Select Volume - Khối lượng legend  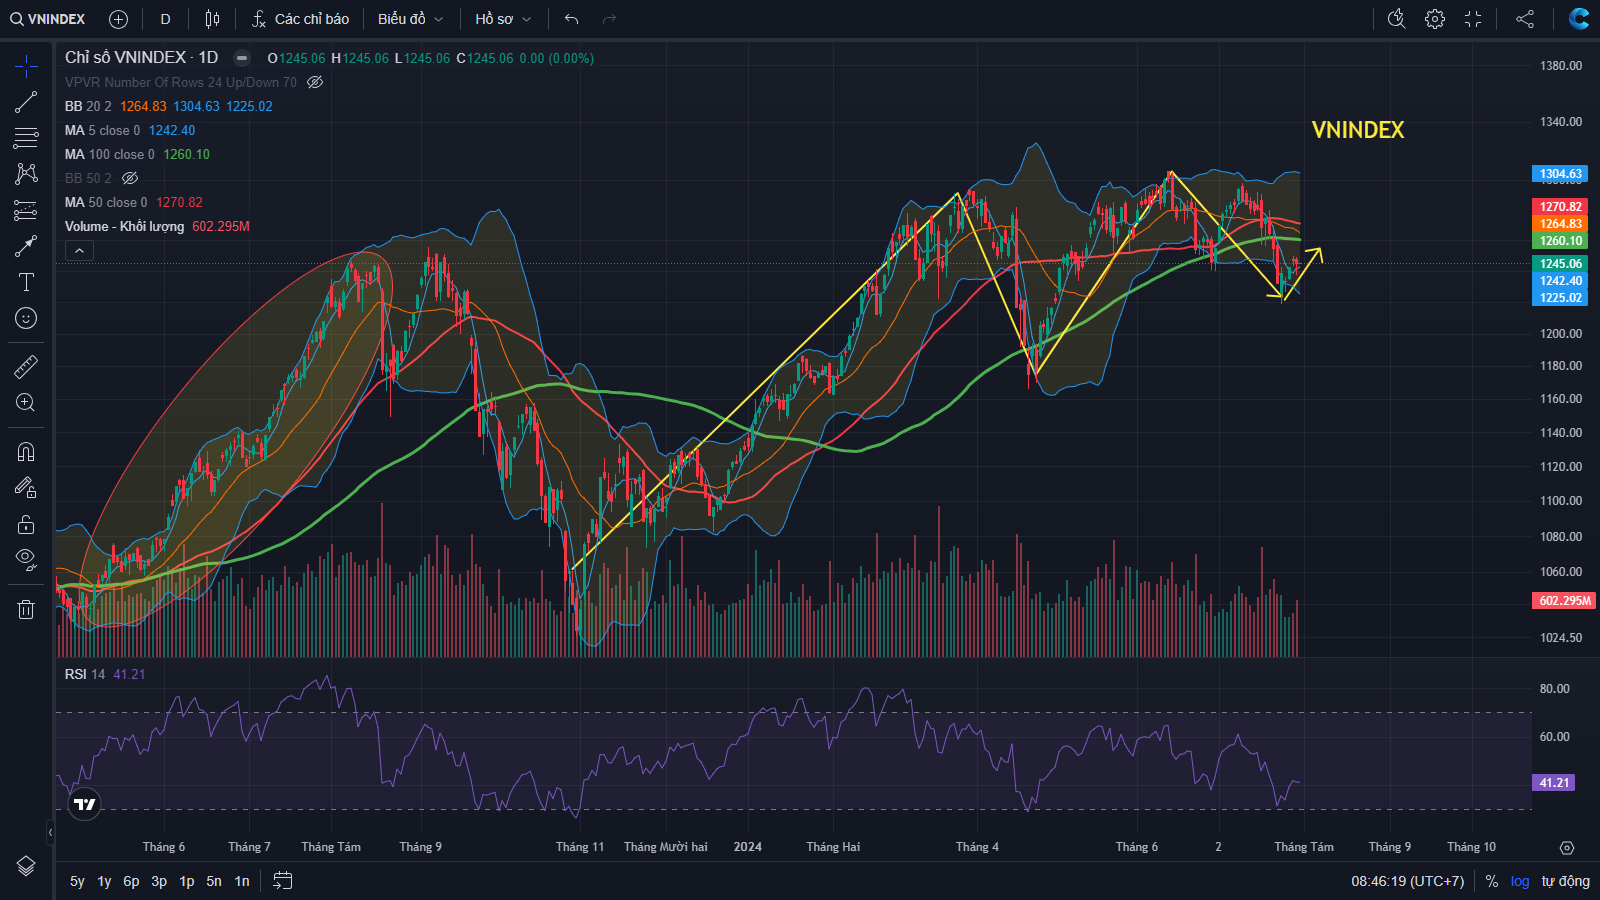click(124, 226)
